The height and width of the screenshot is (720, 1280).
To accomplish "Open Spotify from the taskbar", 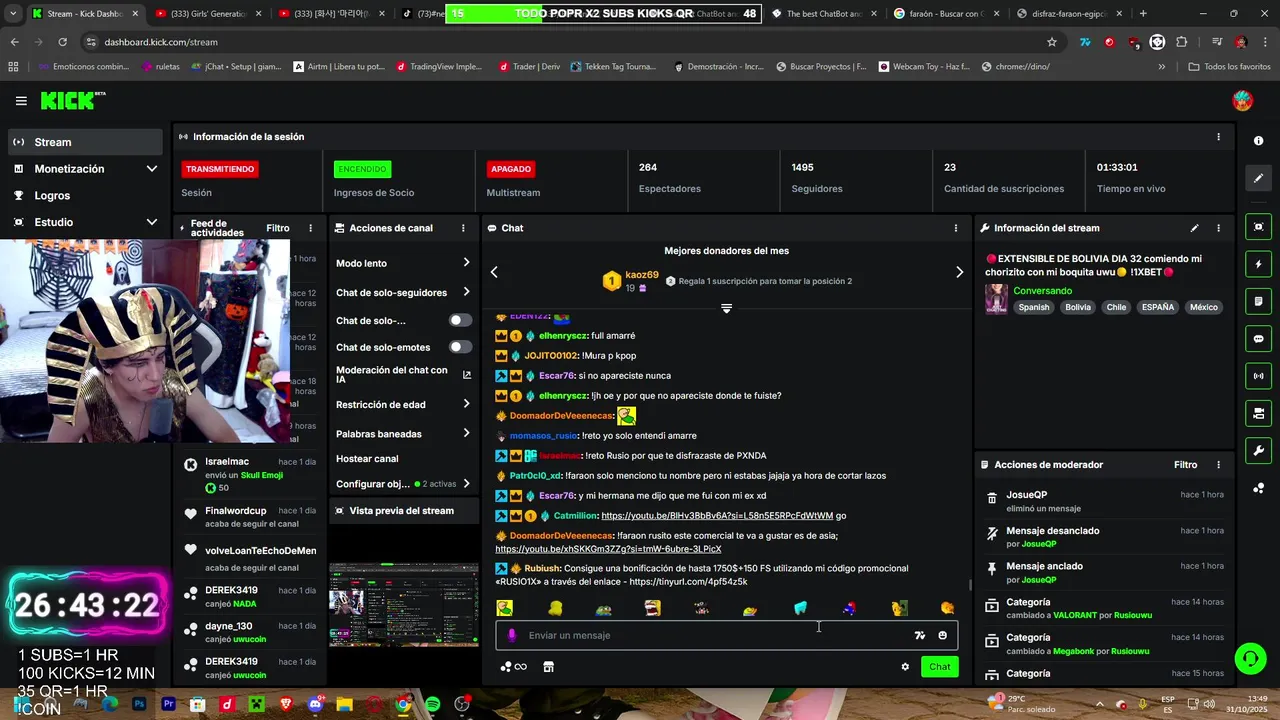I will click(432, 704).
